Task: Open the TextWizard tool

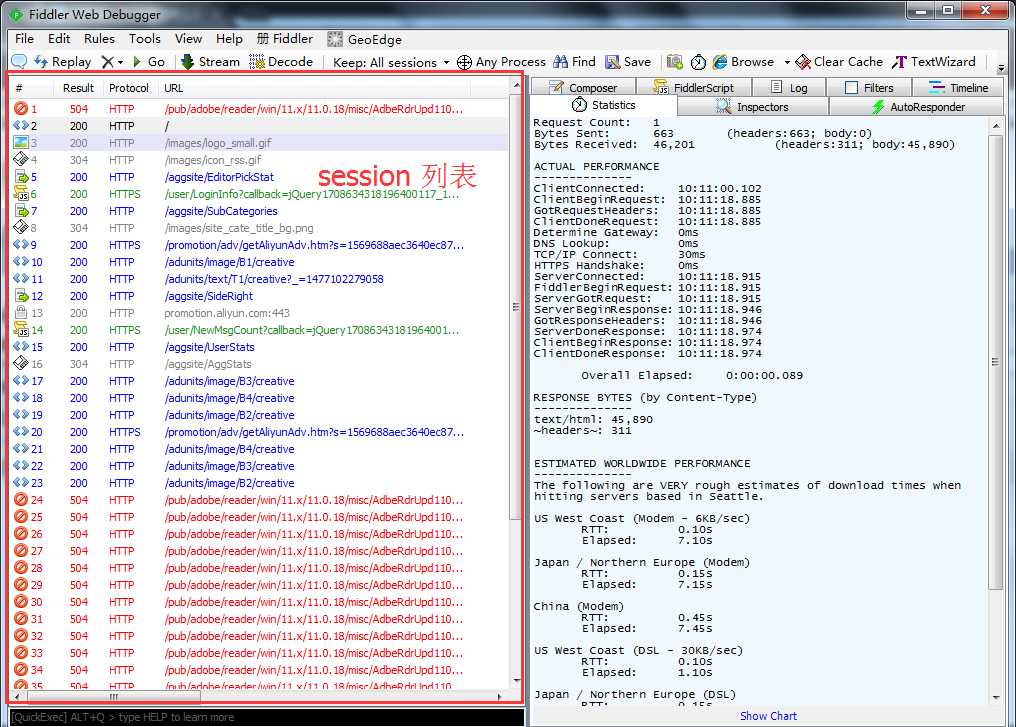Action: [x=934, y=62]
